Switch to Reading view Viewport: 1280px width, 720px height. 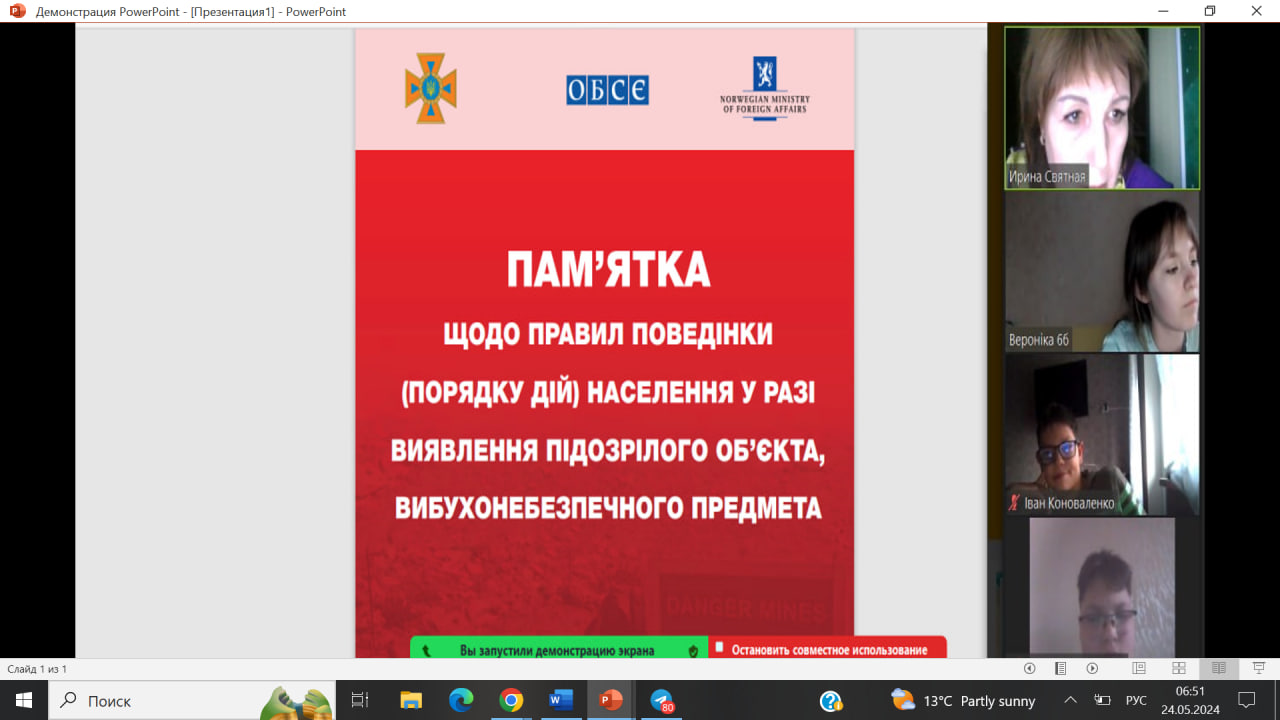click(1218, 668)
